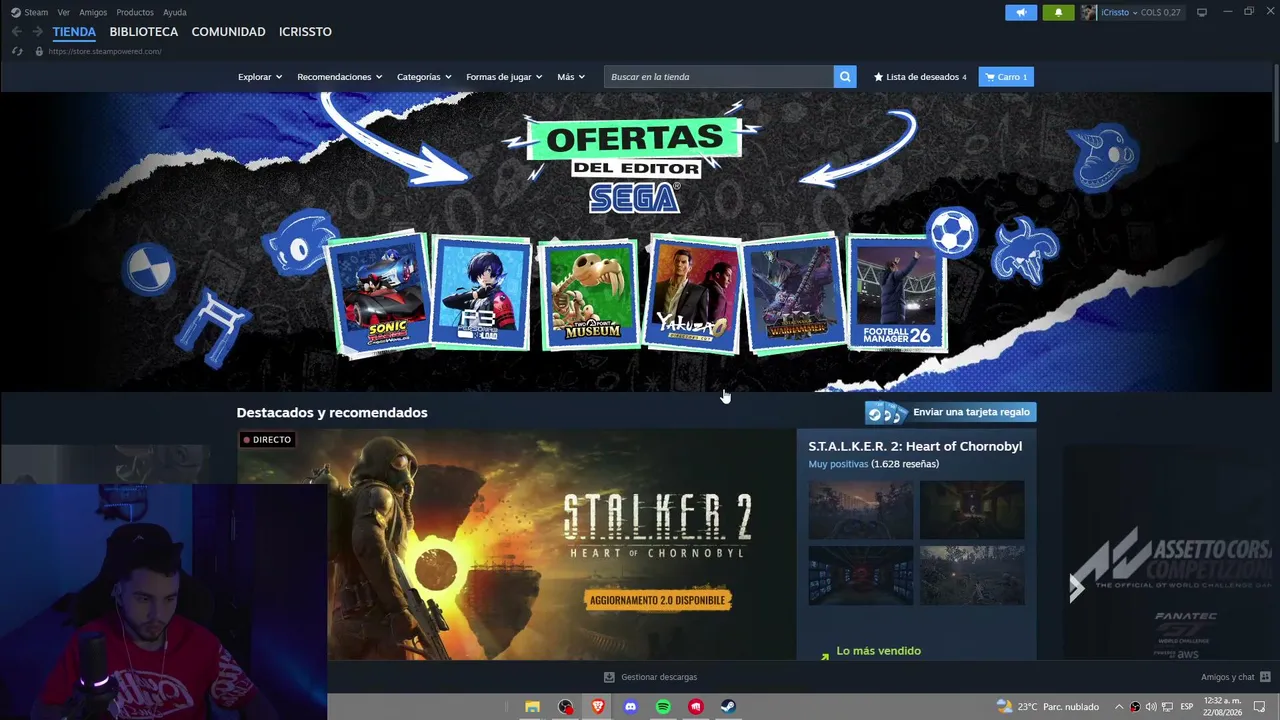Advance carousel with the right arrow
This screenshot has height=720, width=1280.
pyautogui.click(x=1076, y=587)
